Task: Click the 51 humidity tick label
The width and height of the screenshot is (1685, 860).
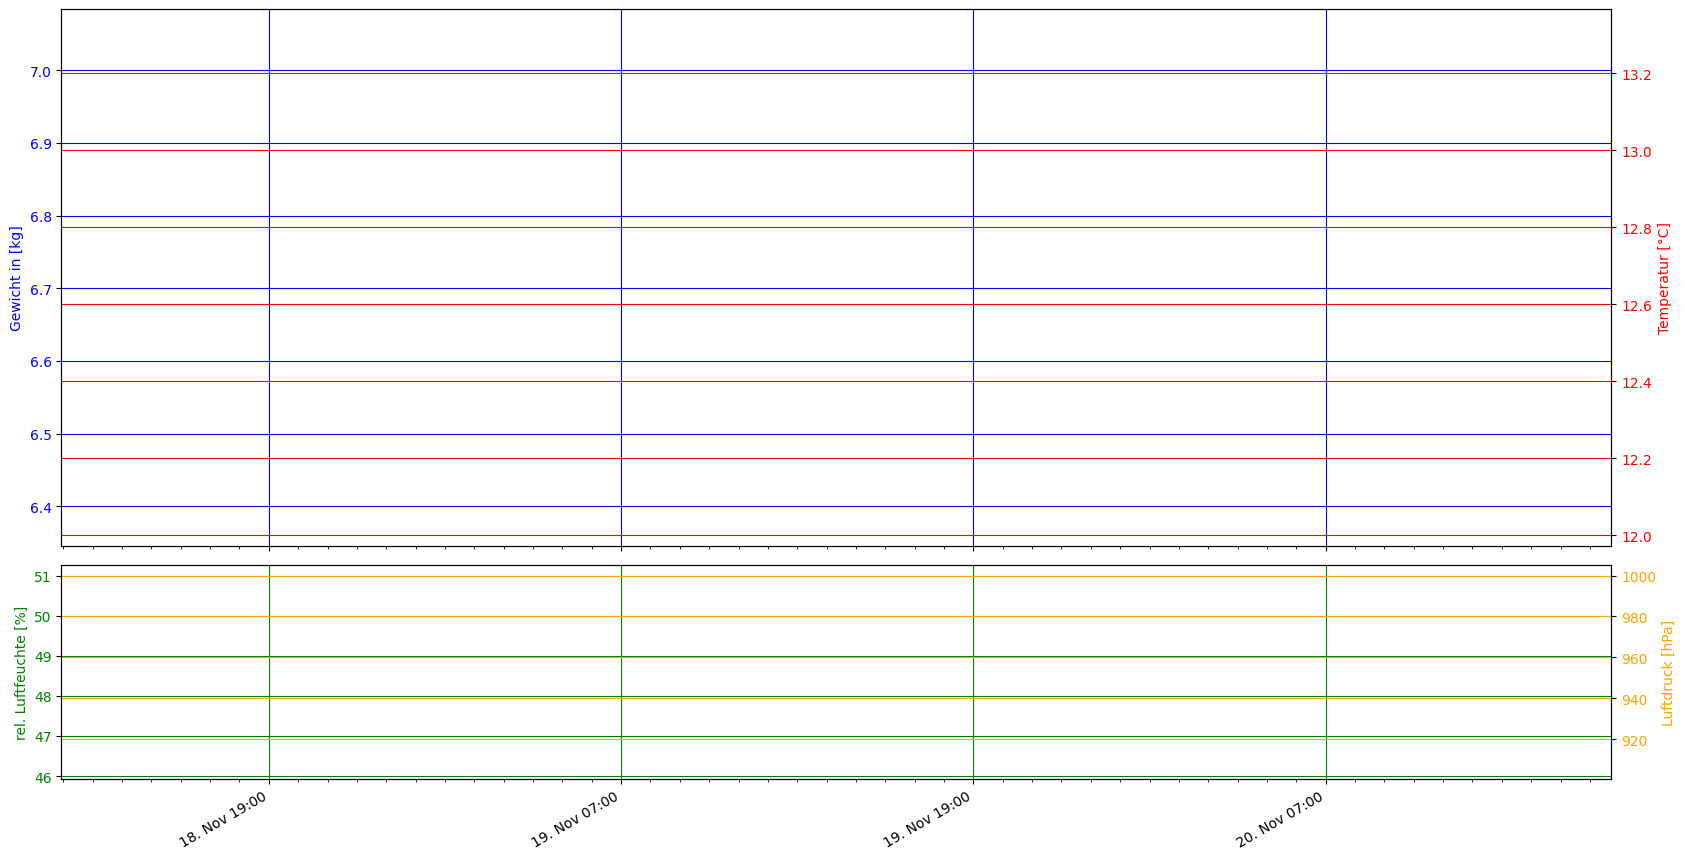Action: click(x=42, y=577)
